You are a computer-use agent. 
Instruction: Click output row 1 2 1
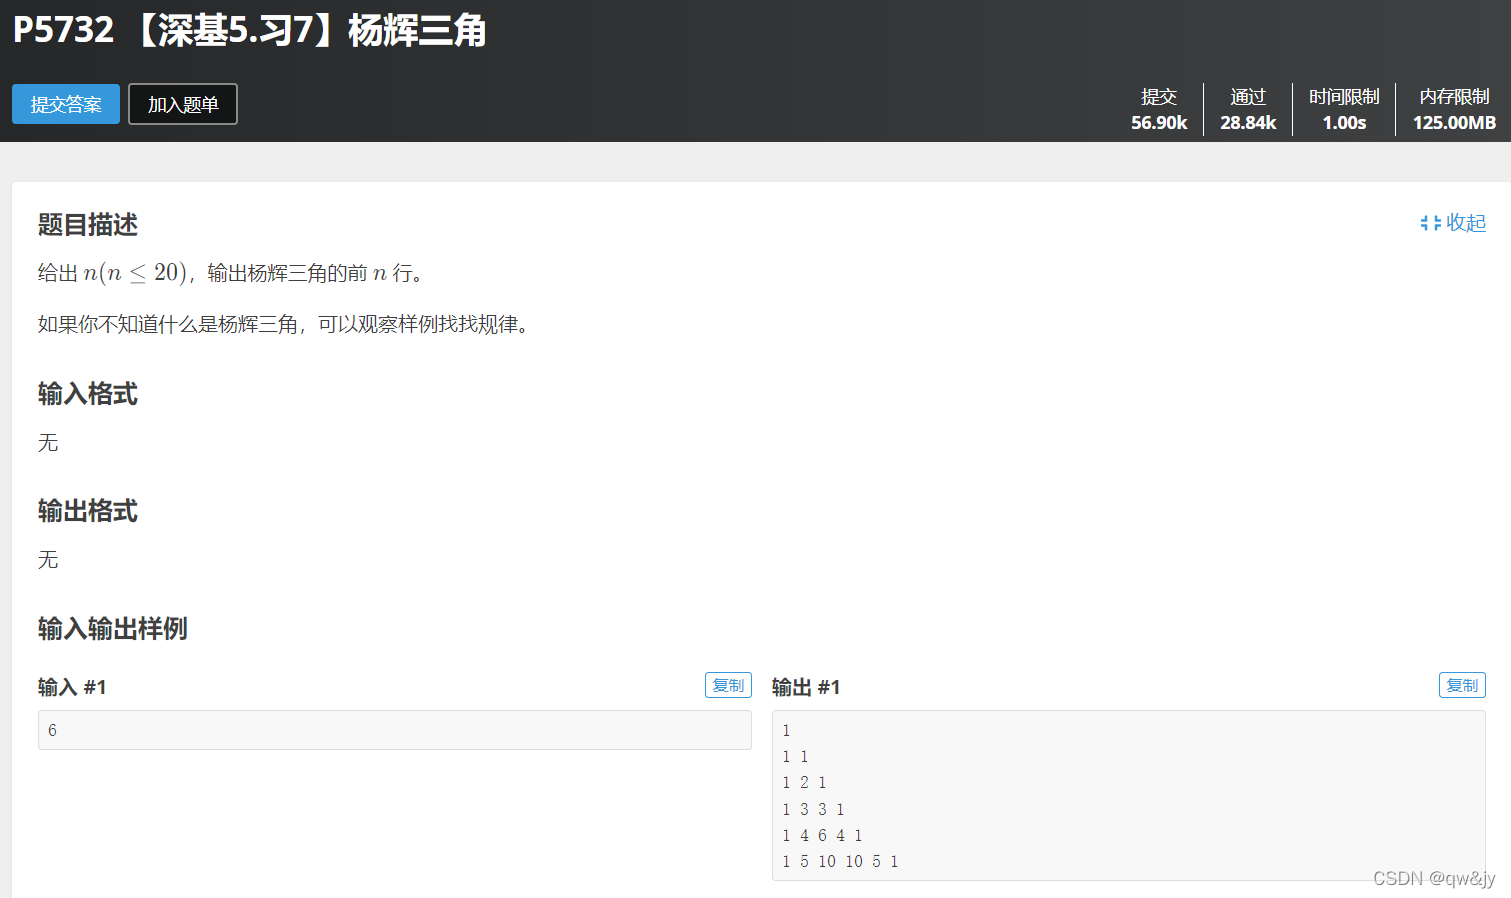[804, 782]
